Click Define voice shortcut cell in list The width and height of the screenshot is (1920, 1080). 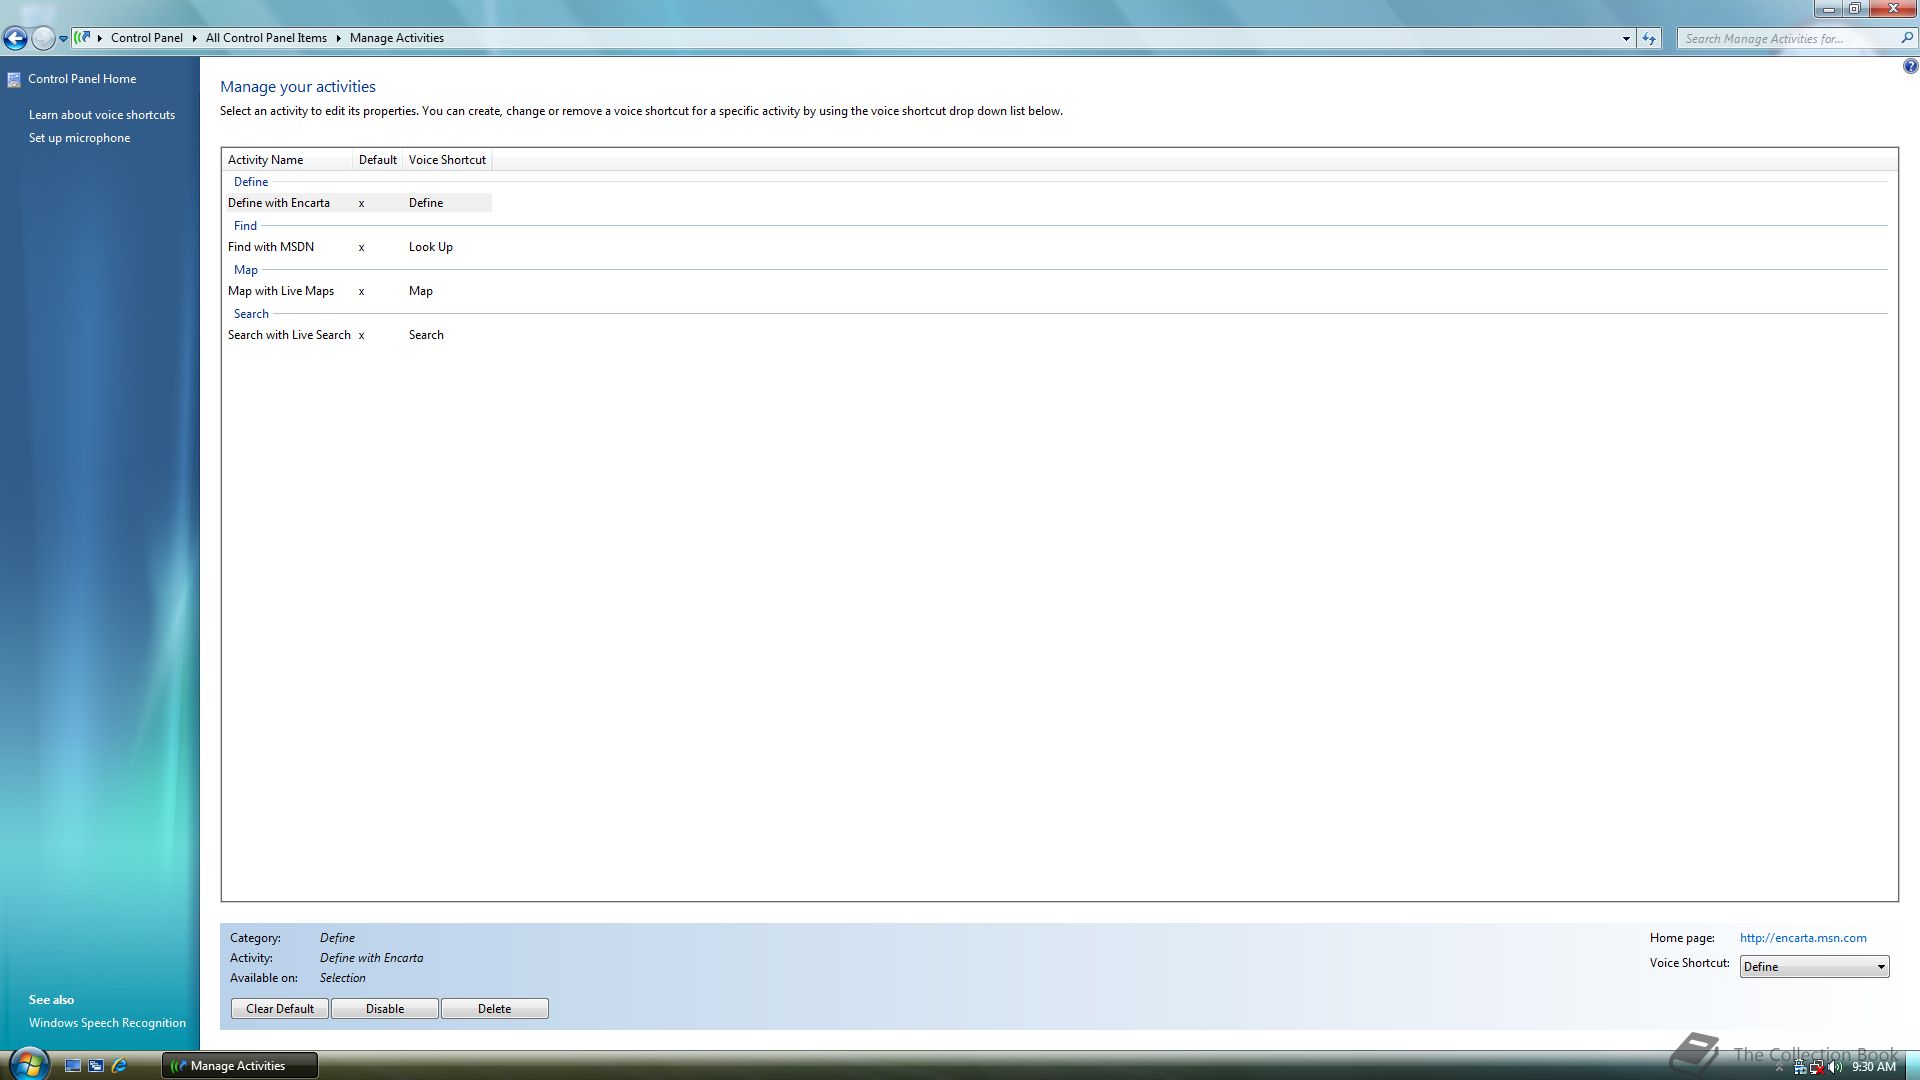point(426,203)
